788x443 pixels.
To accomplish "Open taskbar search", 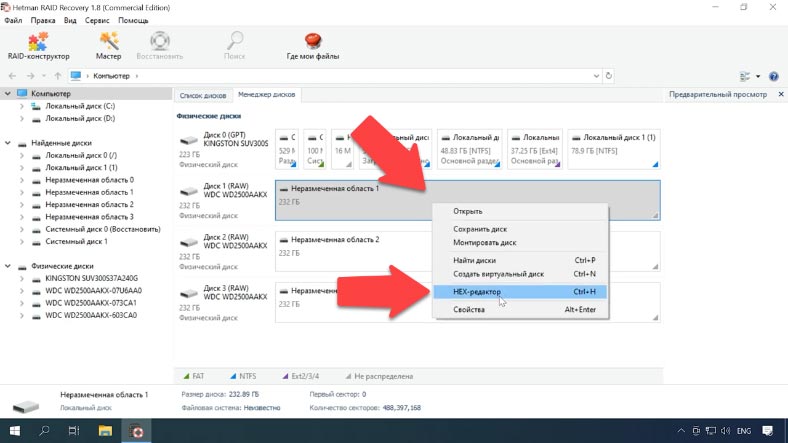I will pyautogui.click(x=44, y=431).
